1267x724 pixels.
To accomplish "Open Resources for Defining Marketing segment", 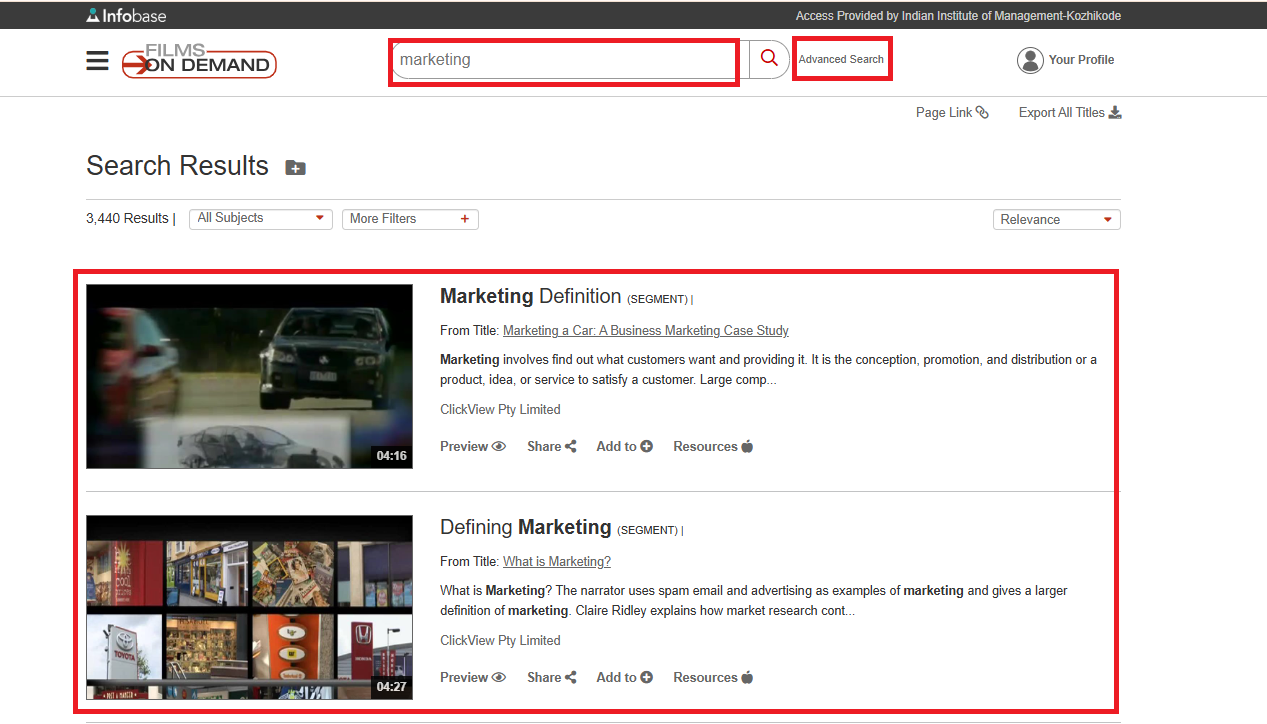I will click(712, 678).
